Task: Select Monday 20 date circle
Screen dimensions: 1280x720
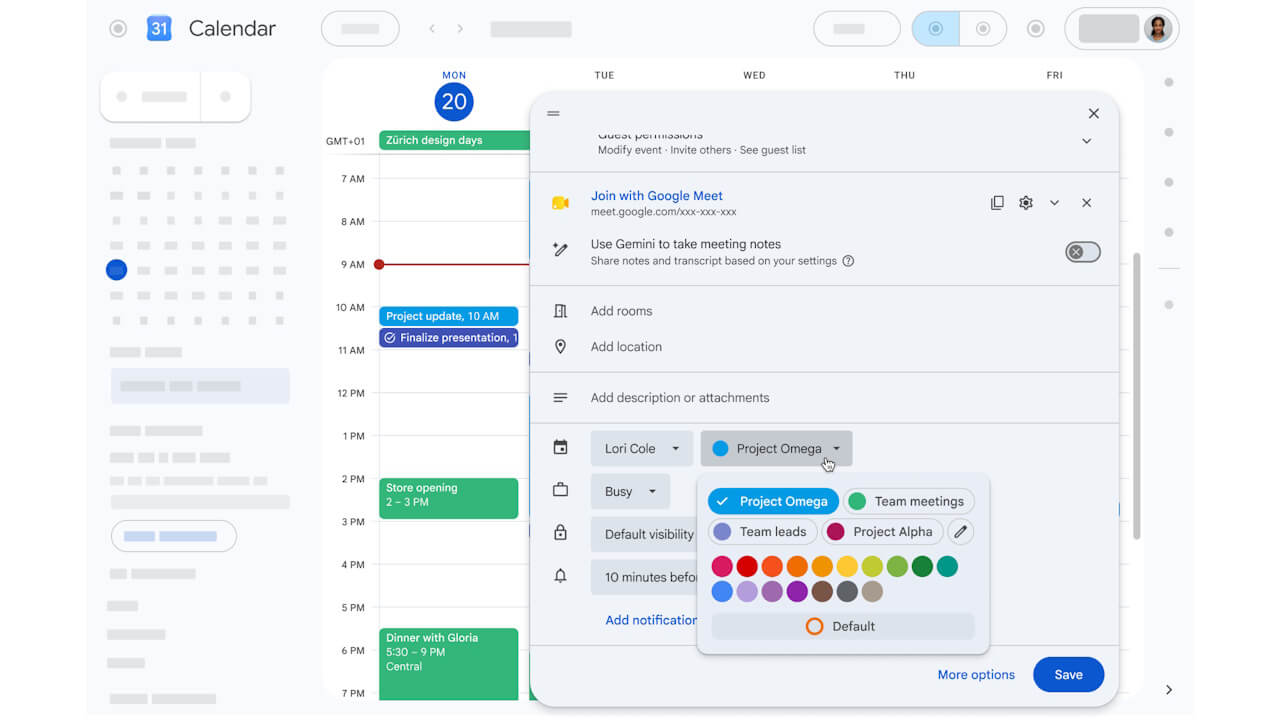Action: click(454, 102)
